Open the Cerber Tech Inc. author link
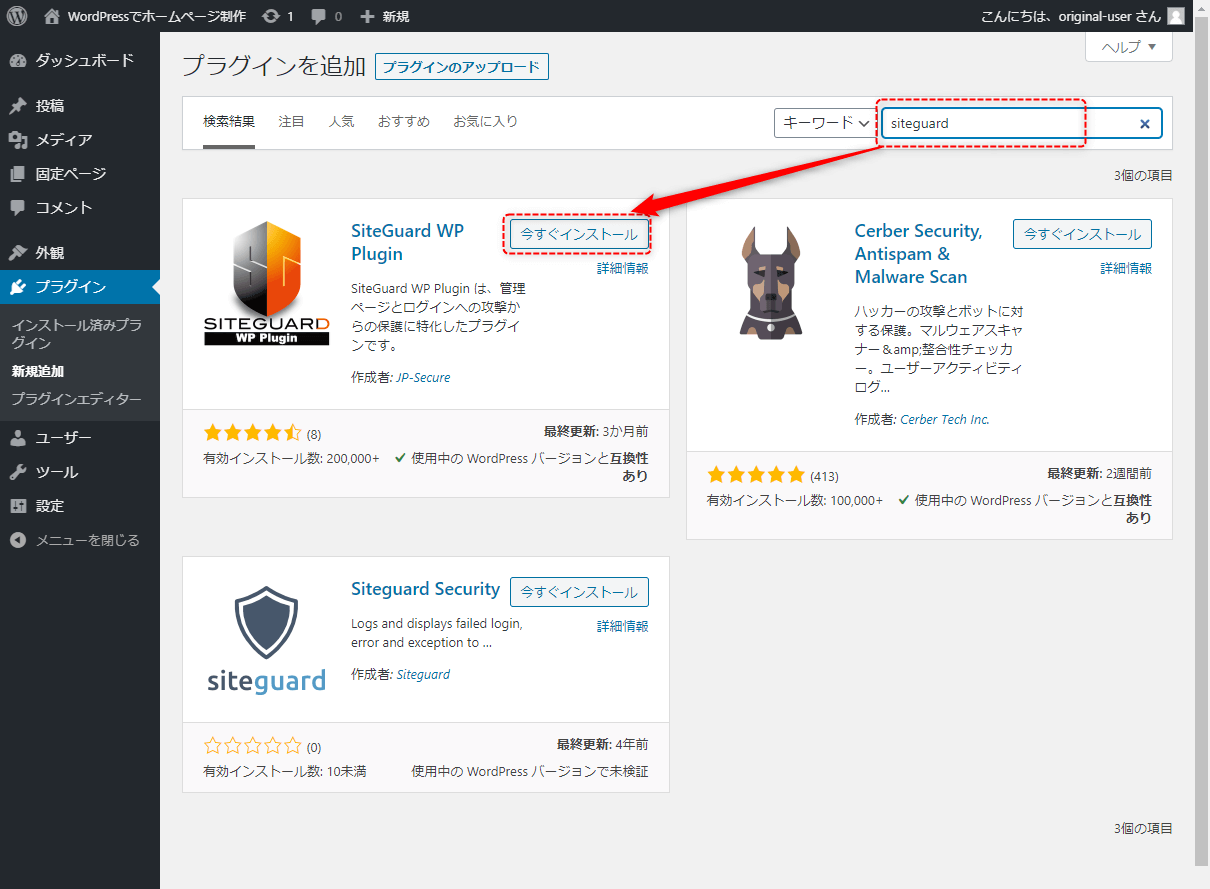Viewport: 1210px width, 889px height. [x=945, y=419]
